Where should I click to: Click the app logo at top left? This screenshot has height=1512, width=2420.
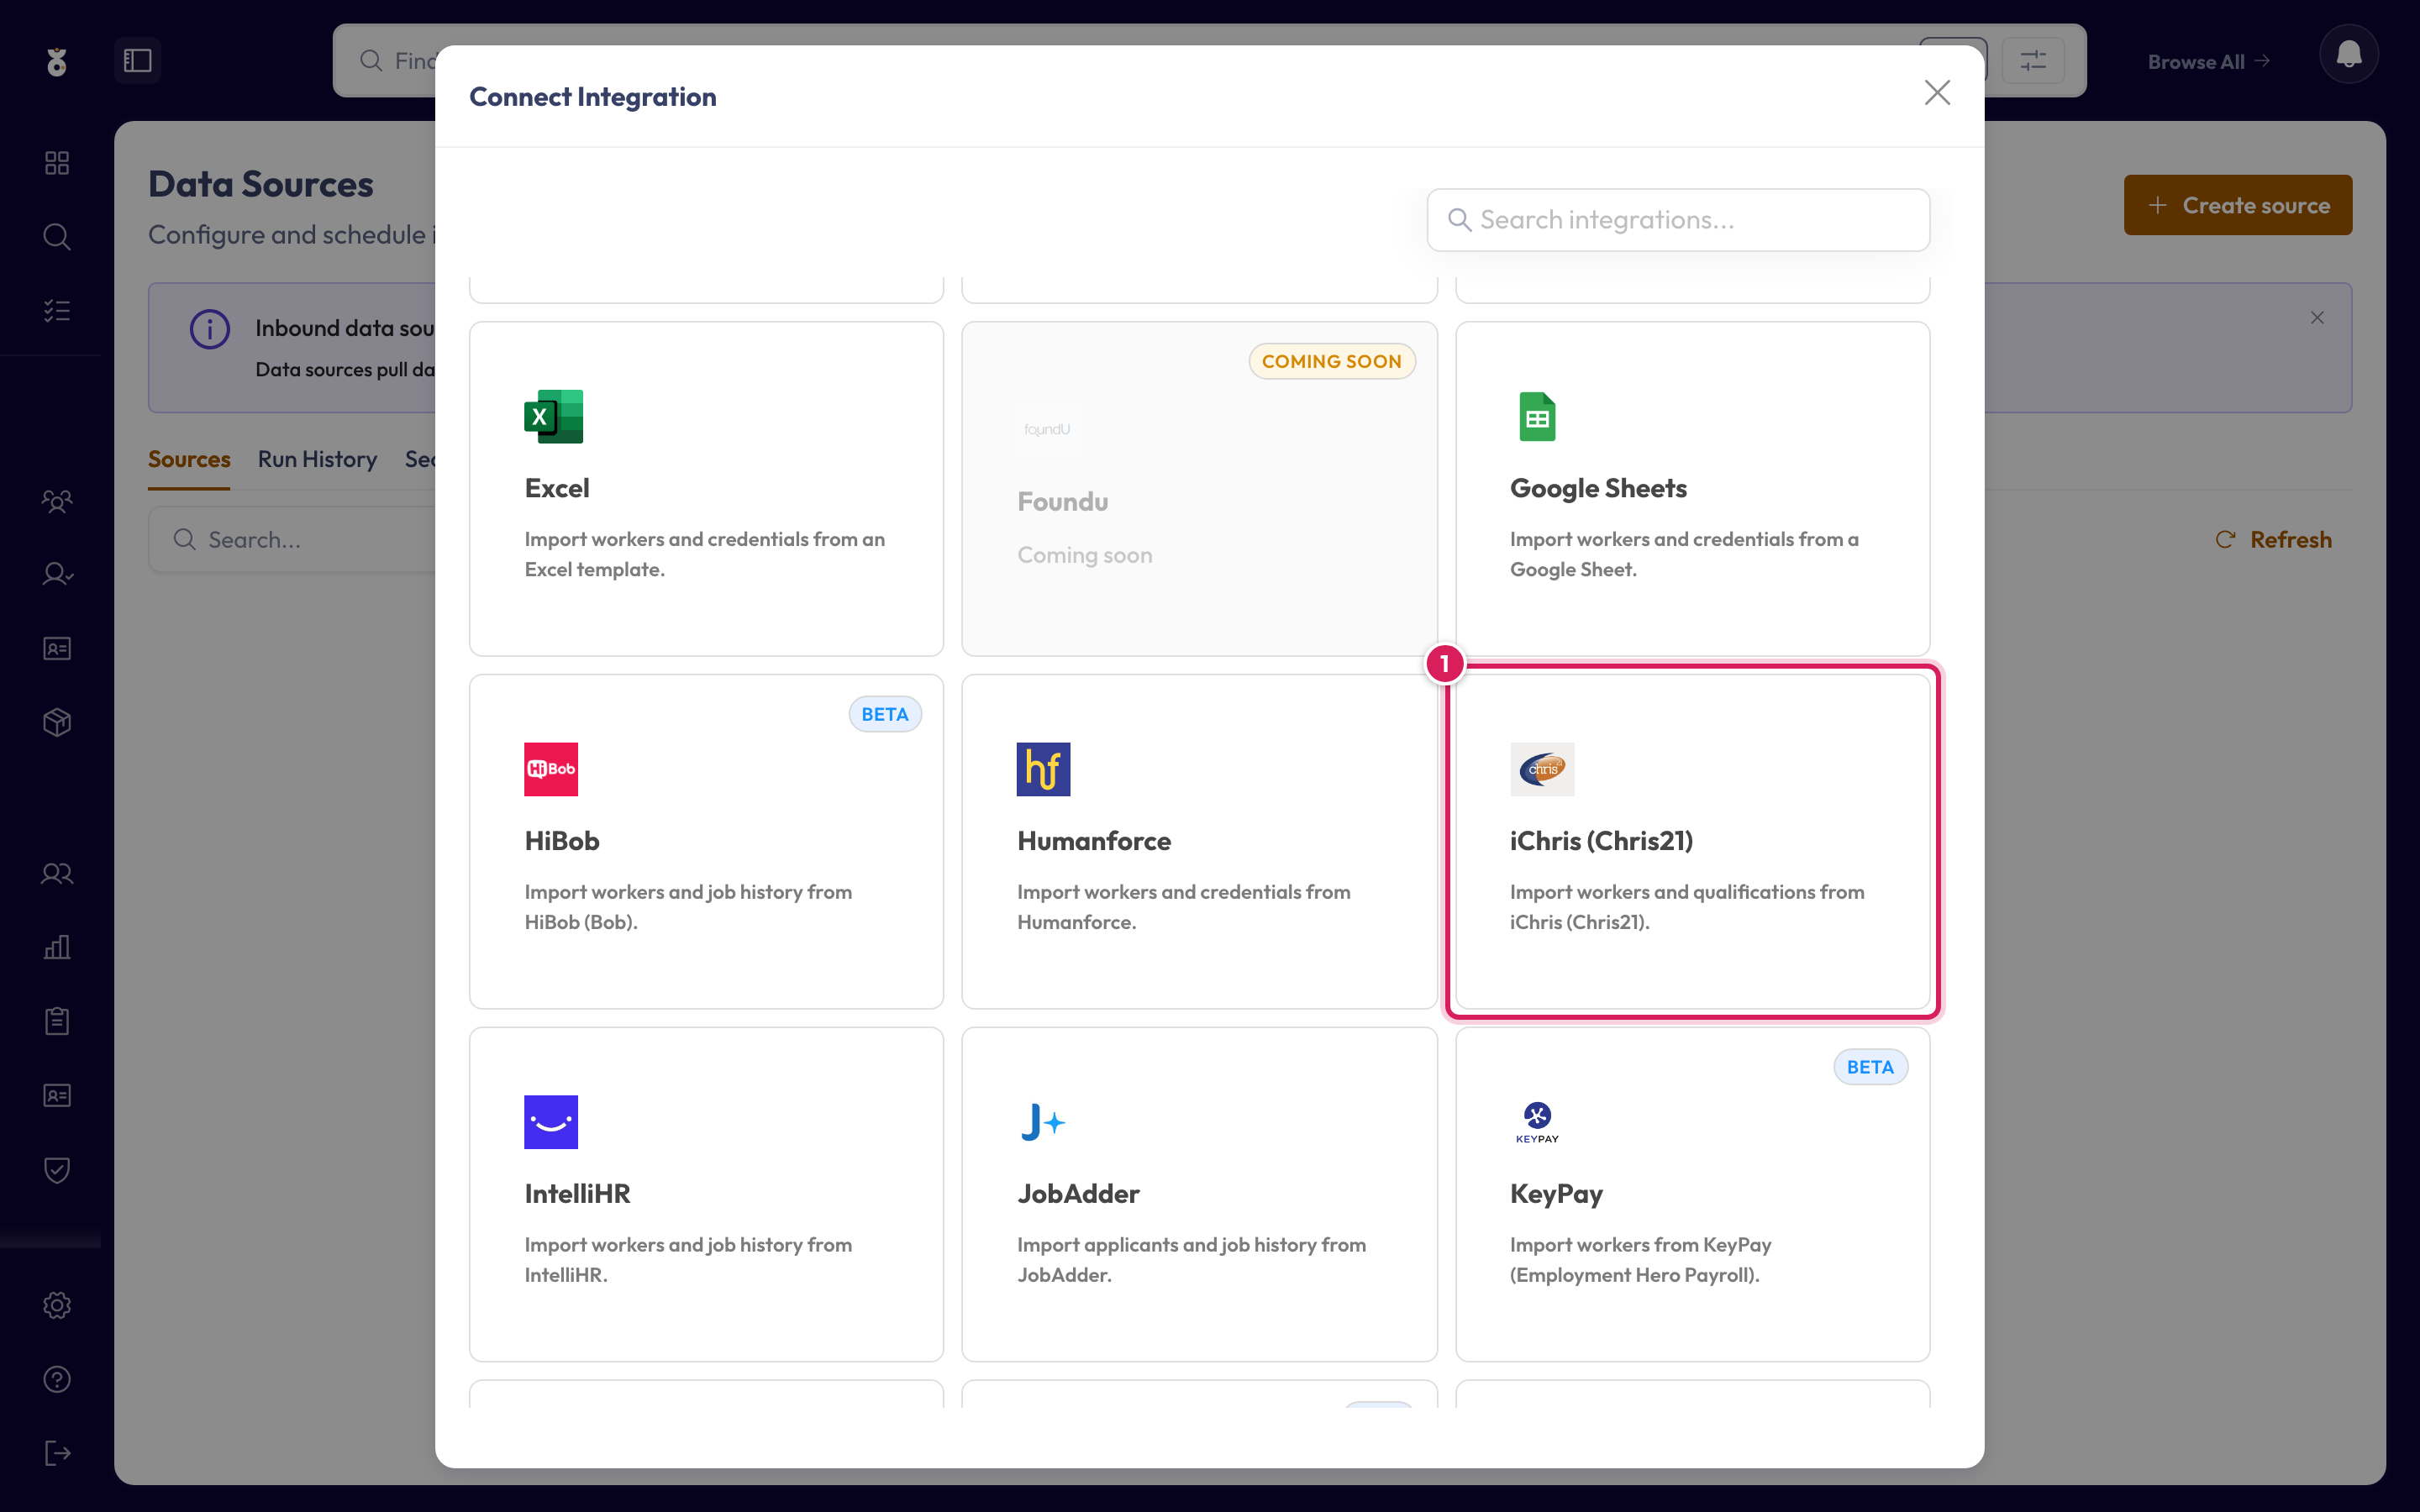(x=57, y=62)
